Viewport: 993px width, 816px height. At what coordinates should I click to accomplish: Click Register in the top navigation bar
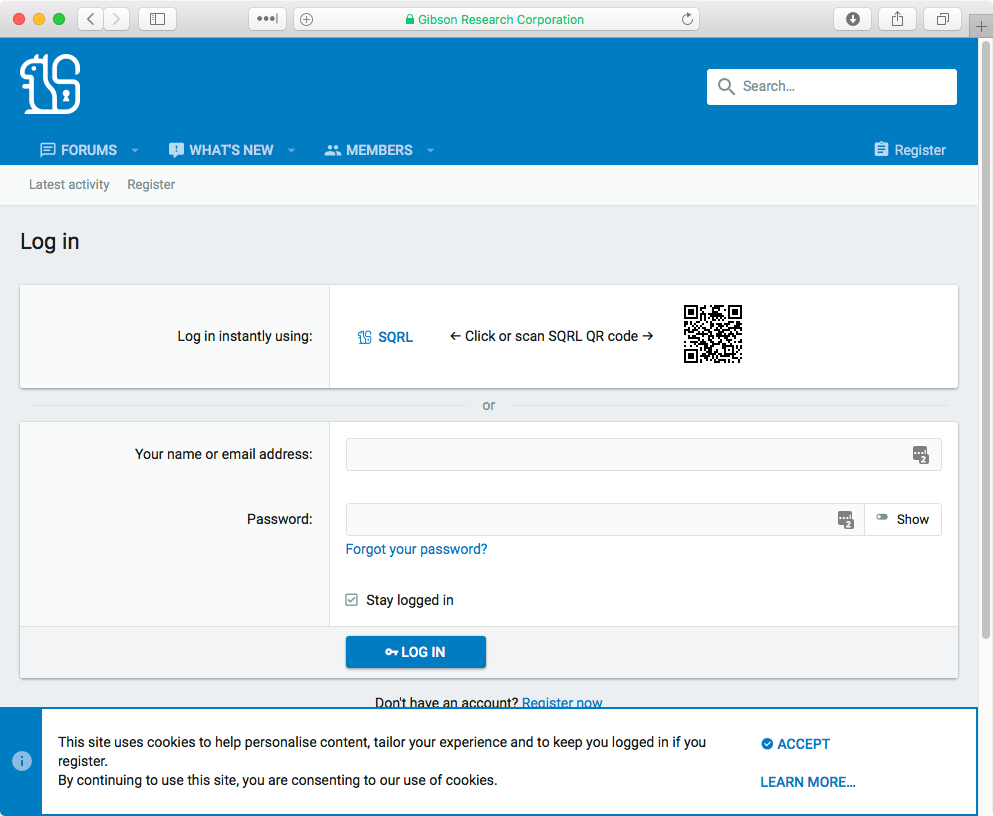910,150
